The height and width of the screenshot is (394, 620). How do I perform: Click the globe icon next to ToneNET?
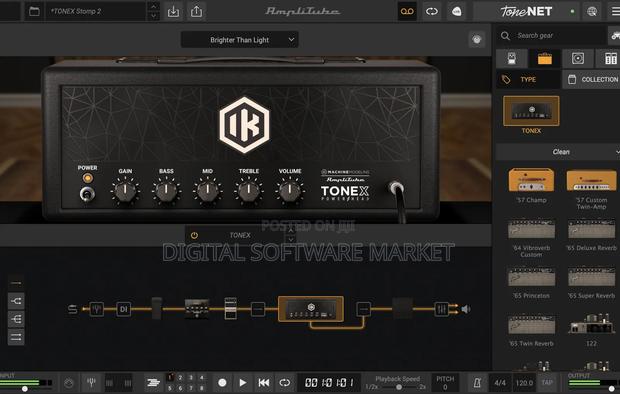click(592, 11)
